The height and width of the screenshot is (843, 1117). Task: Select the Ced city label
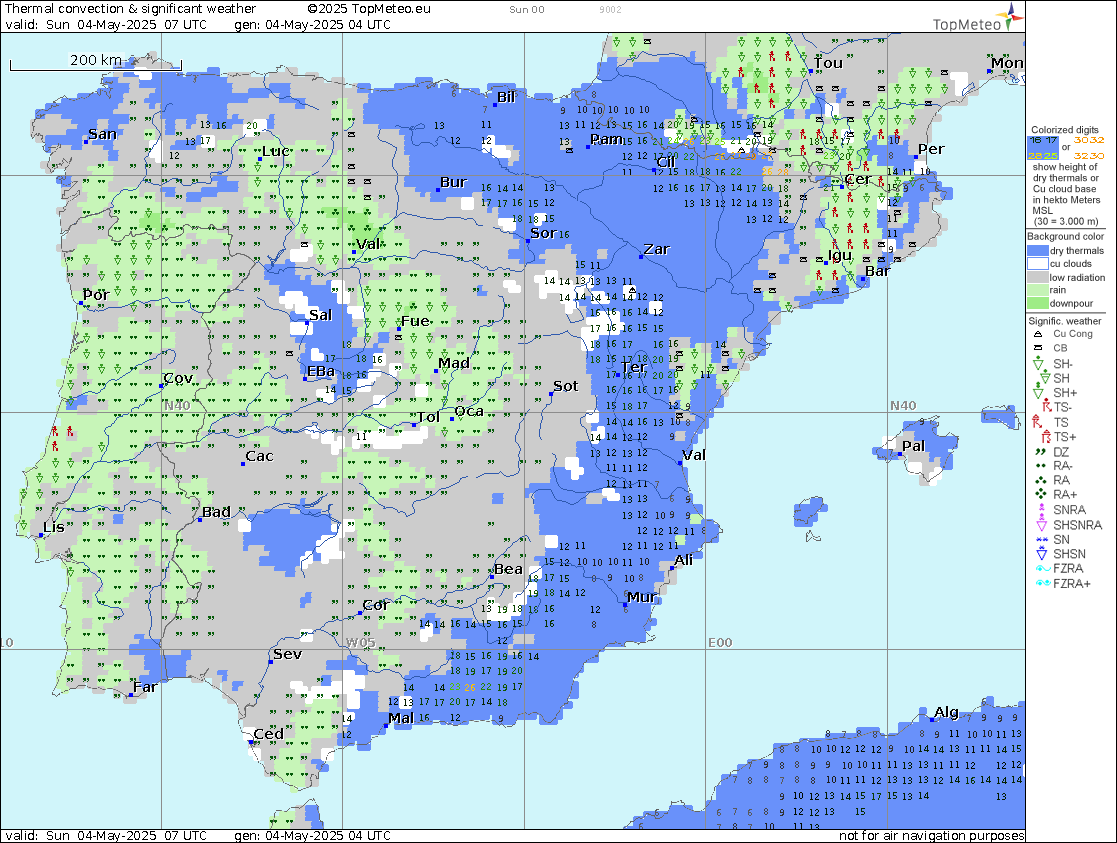[x=269, y=734]
